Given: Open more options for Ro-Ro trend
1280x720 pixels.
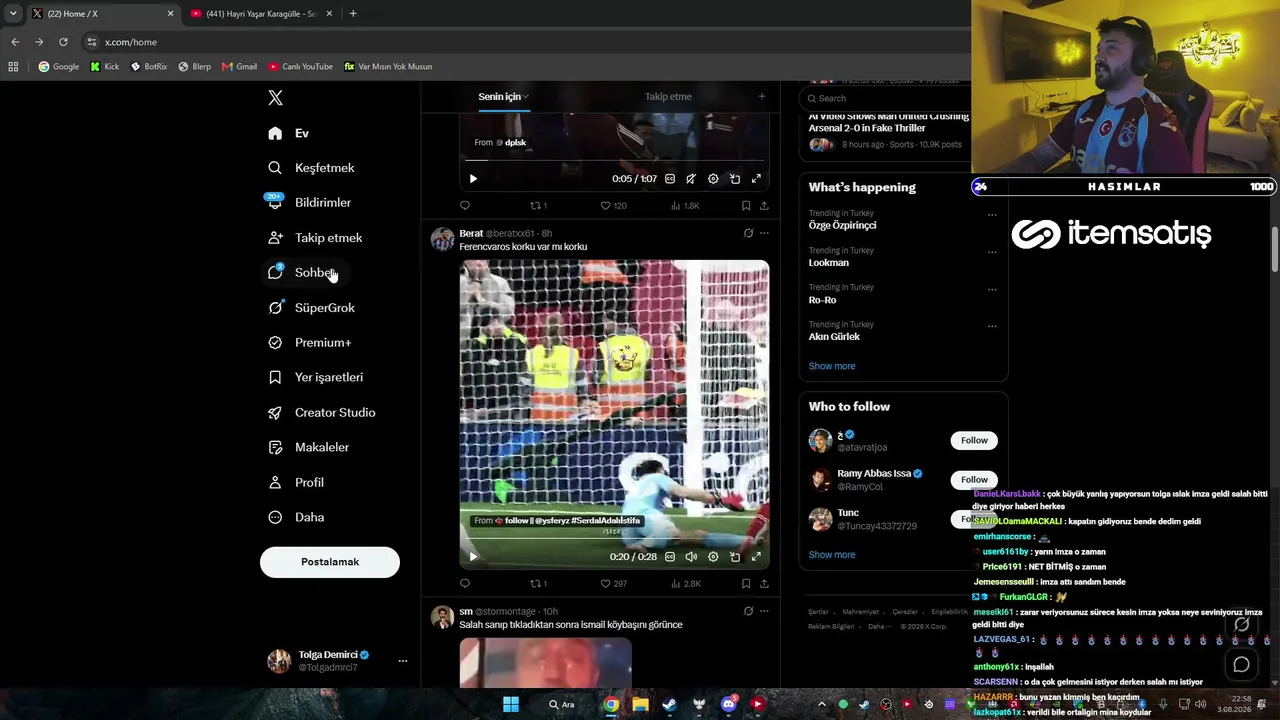Looking at the screenshot, I should pyautogui.click(x=992, y=289).
